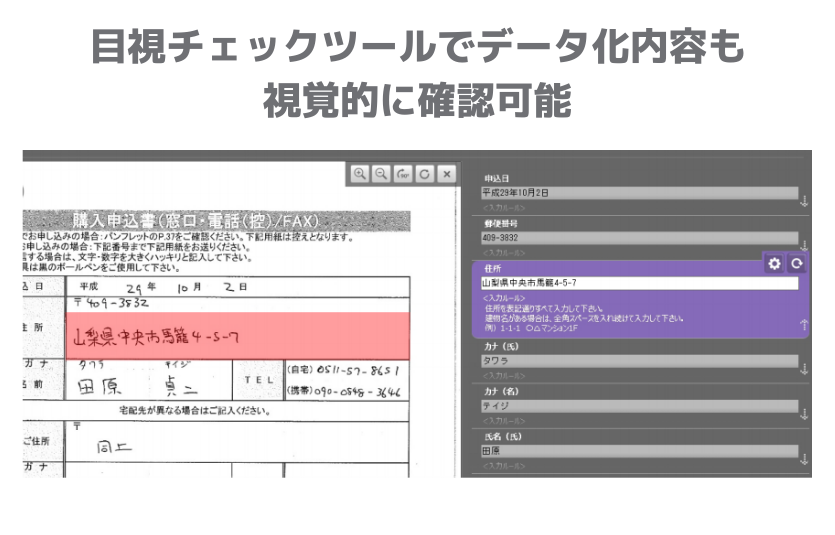The width and height of the screenshot is (835, 535).
Task: Select the カナ（名） field containing テイジ
Action: click(x=639, y=405)
